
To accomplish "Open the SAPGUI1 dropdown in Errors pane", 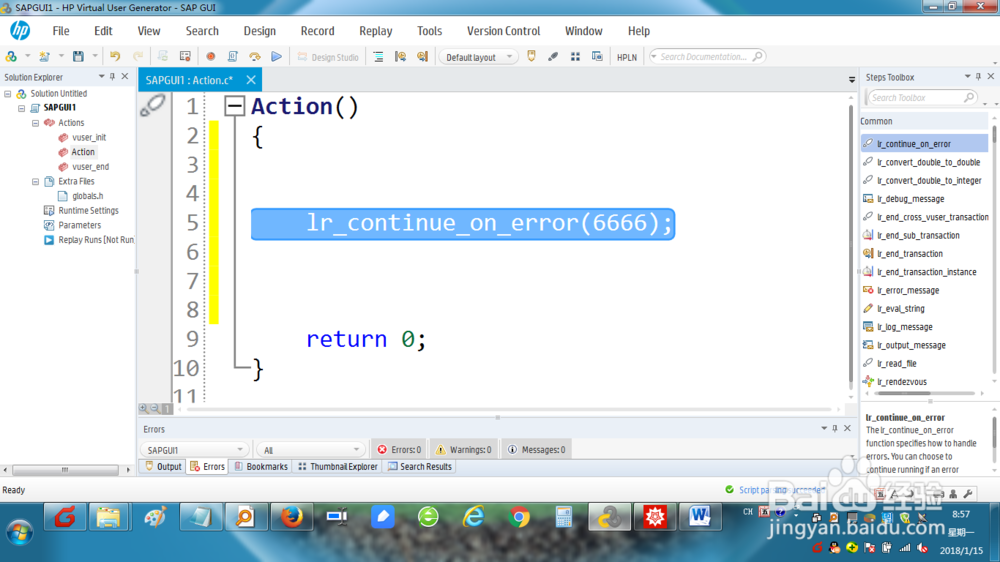I will [194, 450].
